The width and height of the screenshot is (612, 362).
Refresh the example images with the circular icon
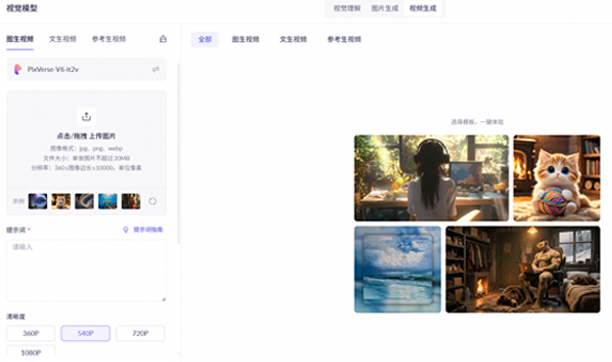pyautogui.click(x=152, y=201)
